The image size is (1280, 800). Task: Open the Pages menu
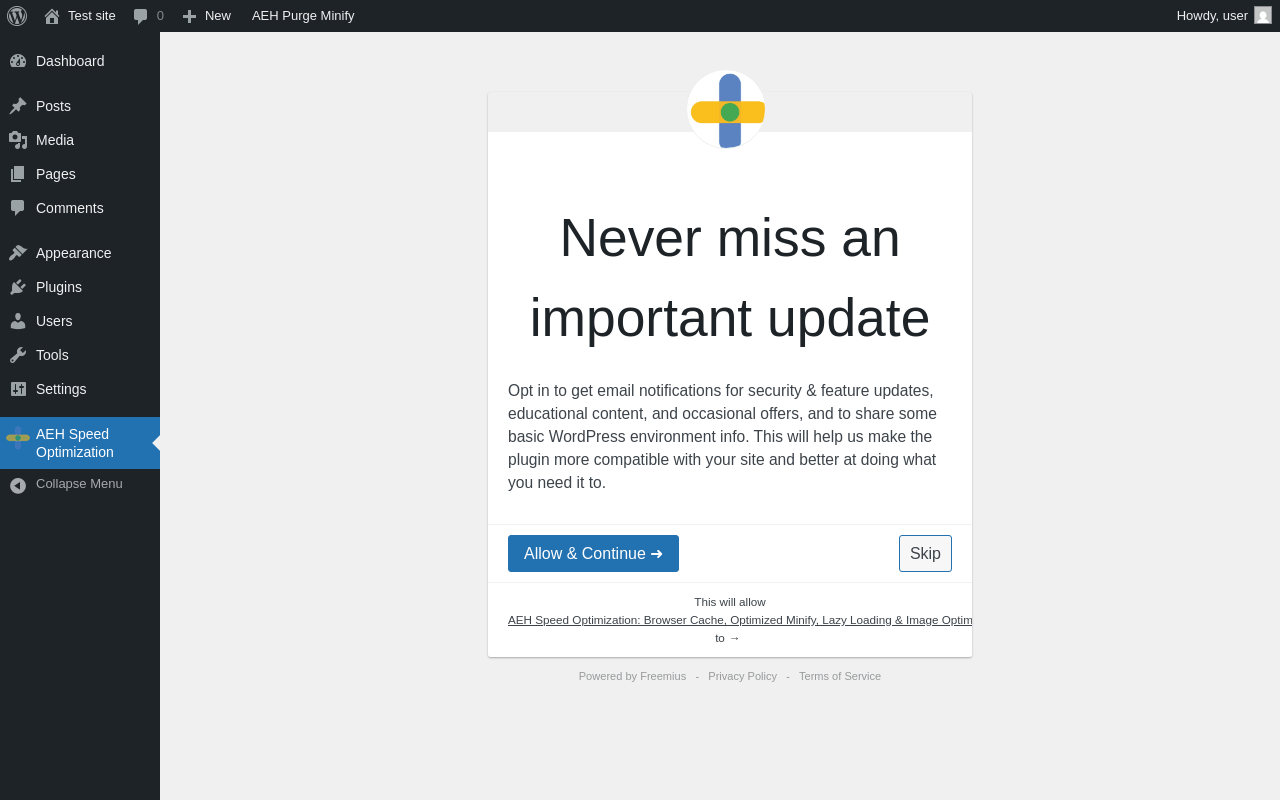tap(80, 174)
